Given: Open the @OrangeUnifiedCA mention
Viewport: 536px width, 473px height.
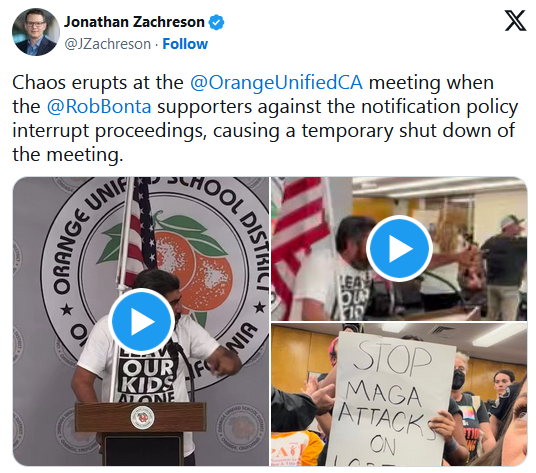Looking at the screenshot, I should tap(276, 83).
